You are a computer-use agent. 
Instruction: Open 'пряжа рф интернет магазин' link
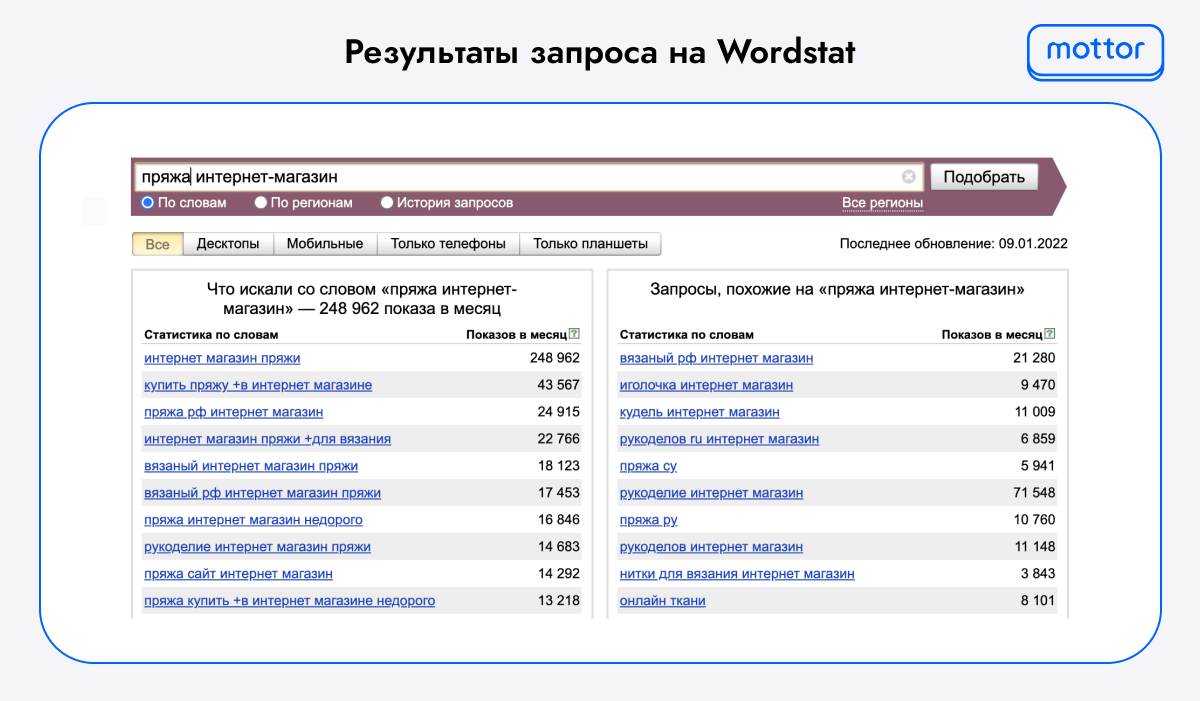tap(234, 412)
